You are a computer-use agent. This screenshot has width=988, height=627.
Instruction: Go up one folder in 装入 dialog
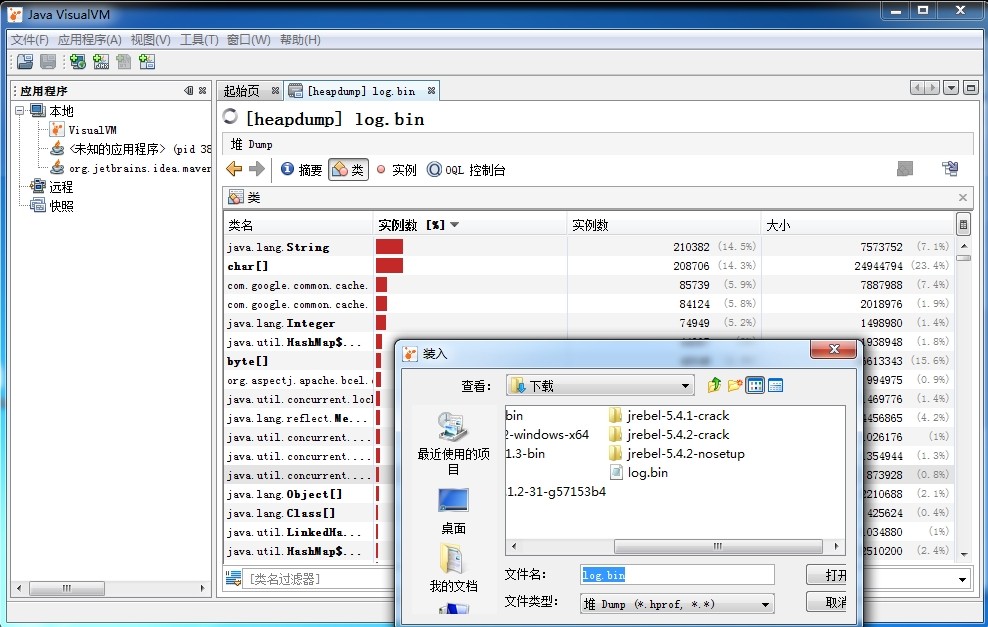pyautogui.click(x=714, y=385)
